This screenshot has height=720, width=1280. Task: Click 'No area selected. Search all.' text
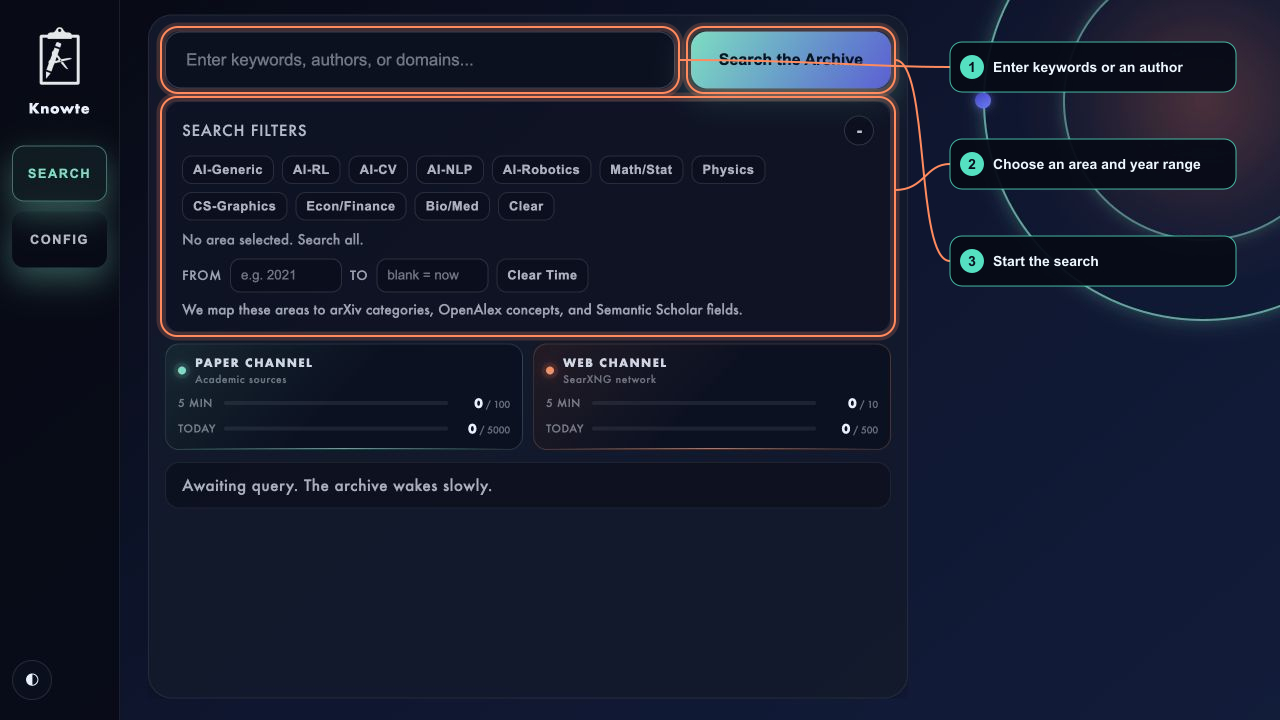273,240
